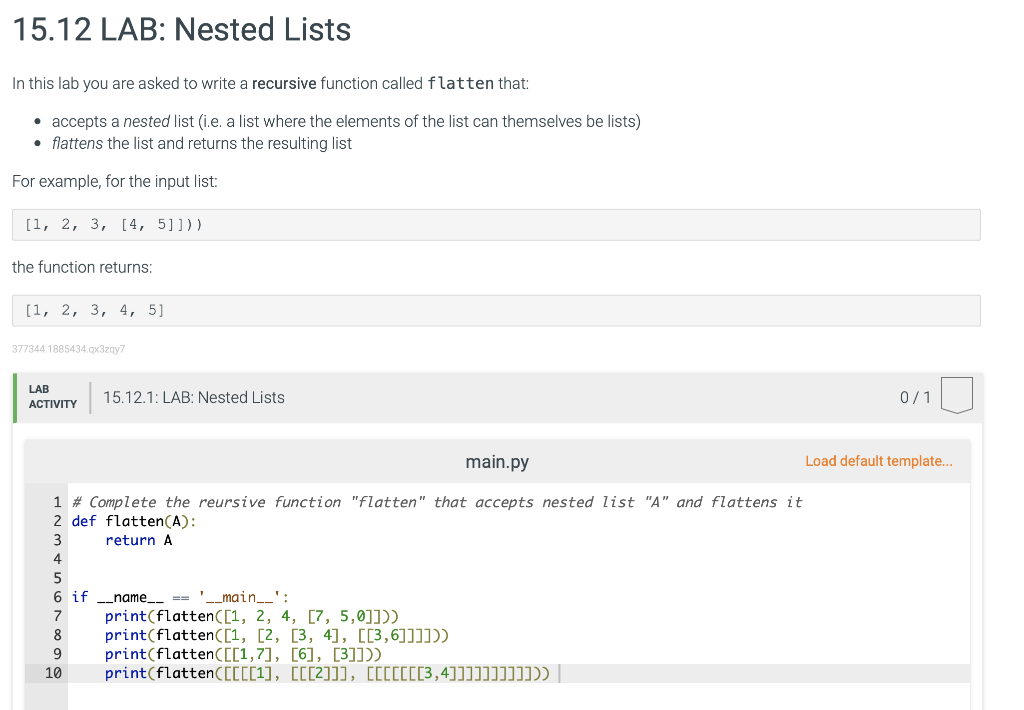The width and height of the screenshot is (1024, 710).
Task: Click the identifier text 377344.1885434.qx3zqy7
Action: [67, 348]
